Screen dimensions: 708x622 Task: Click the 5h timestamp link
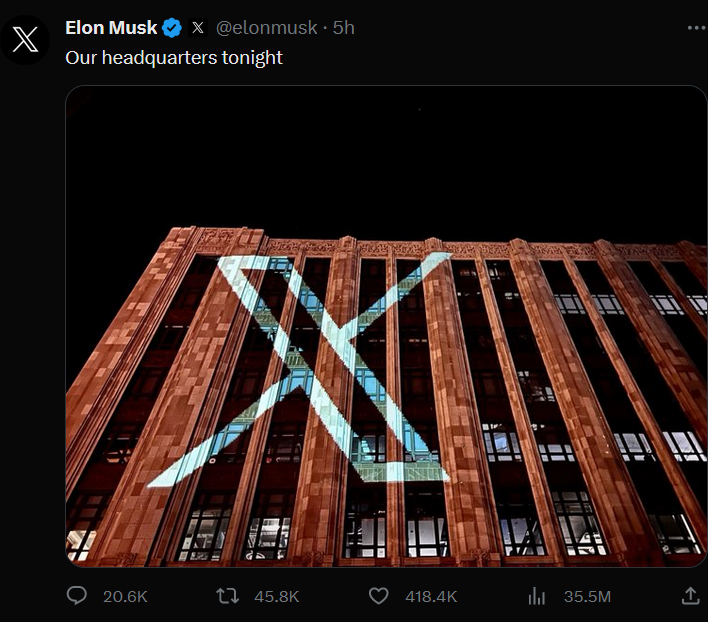tap(344, 28)
